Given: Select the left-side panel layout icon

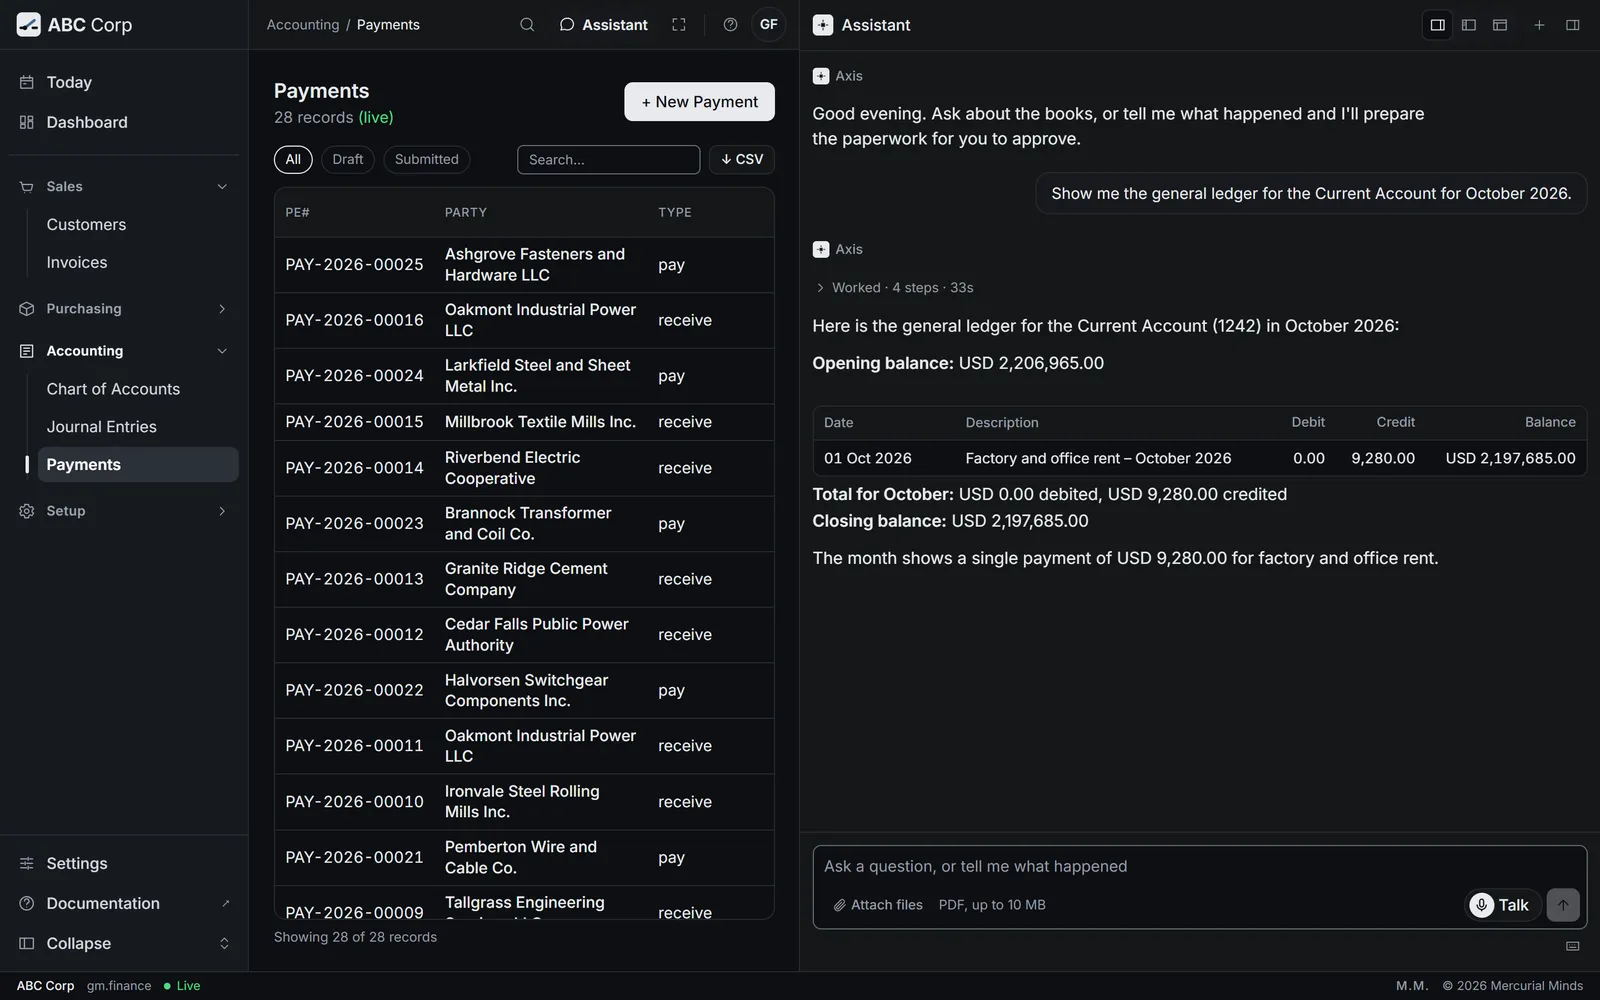Looking at the screenshot, I should tap(1469, 25).
